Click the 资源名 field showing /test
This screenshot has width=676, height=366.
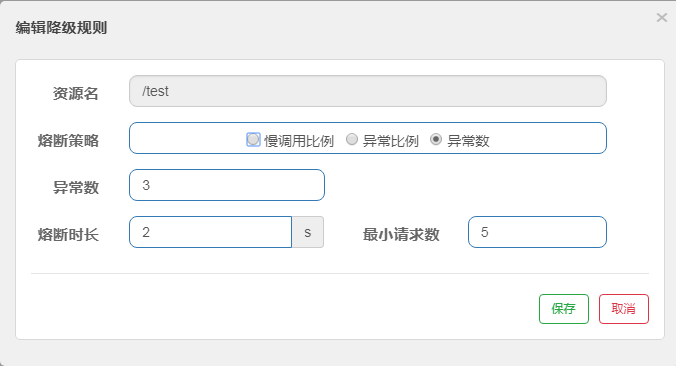tap(368, 91)
